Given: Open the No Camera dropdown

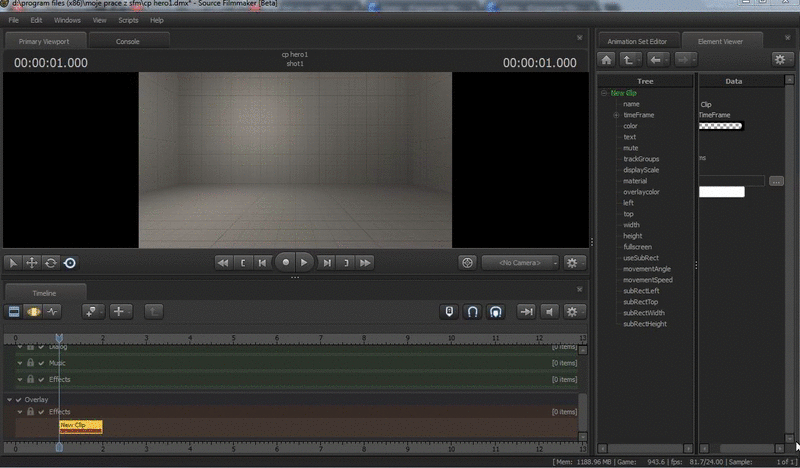Looking at the screenshot, I should pos(519,262).
